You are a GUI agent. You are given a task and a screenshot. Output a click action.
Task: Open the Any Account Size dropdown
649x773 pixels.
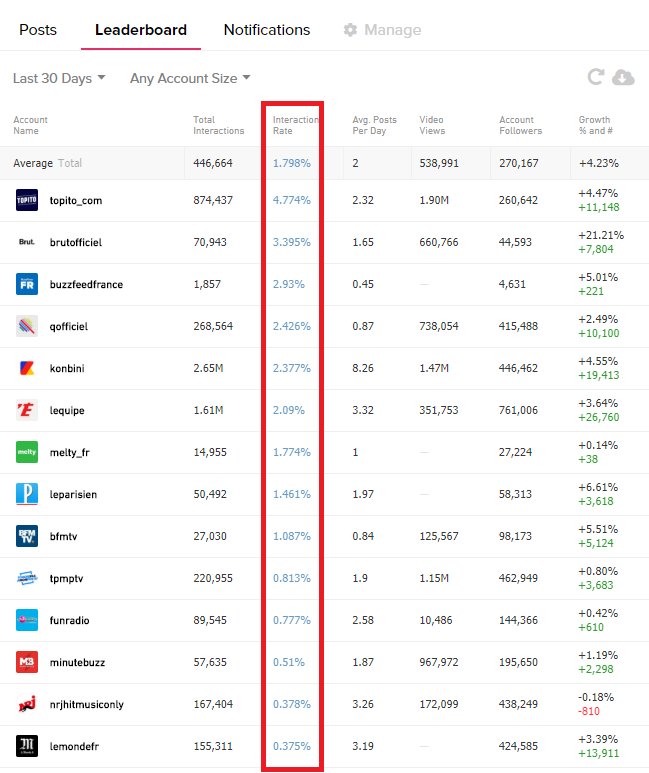(190, 78)
